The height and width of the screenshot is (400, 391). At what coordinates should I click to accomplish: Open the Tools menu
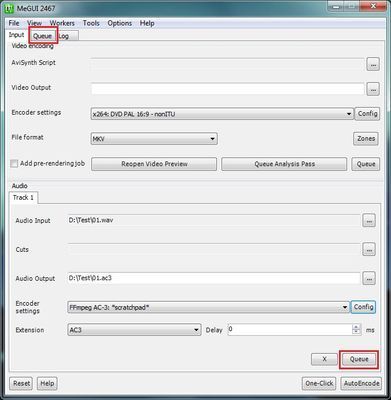pyautogui.click(x=91, y=23)
